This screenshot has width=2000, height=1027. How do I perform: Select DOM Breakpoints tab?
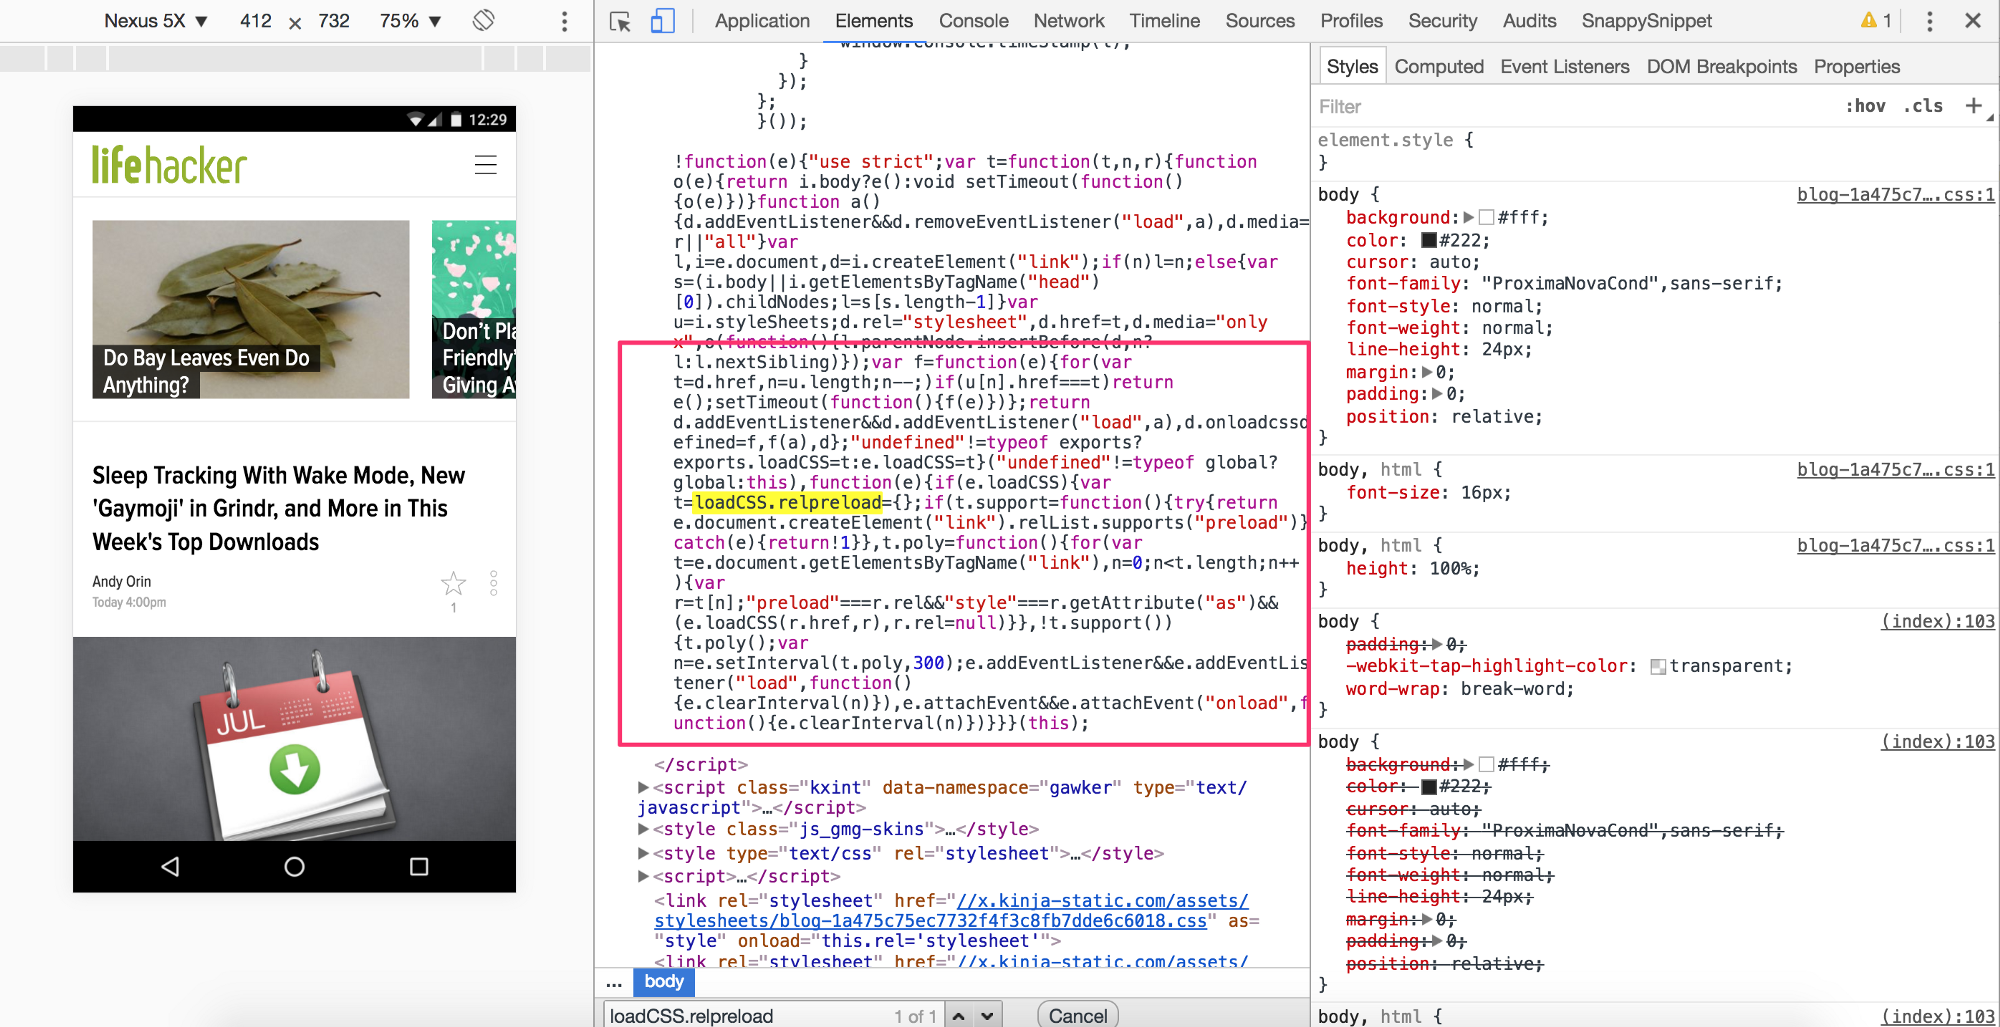pos(1721,67)
